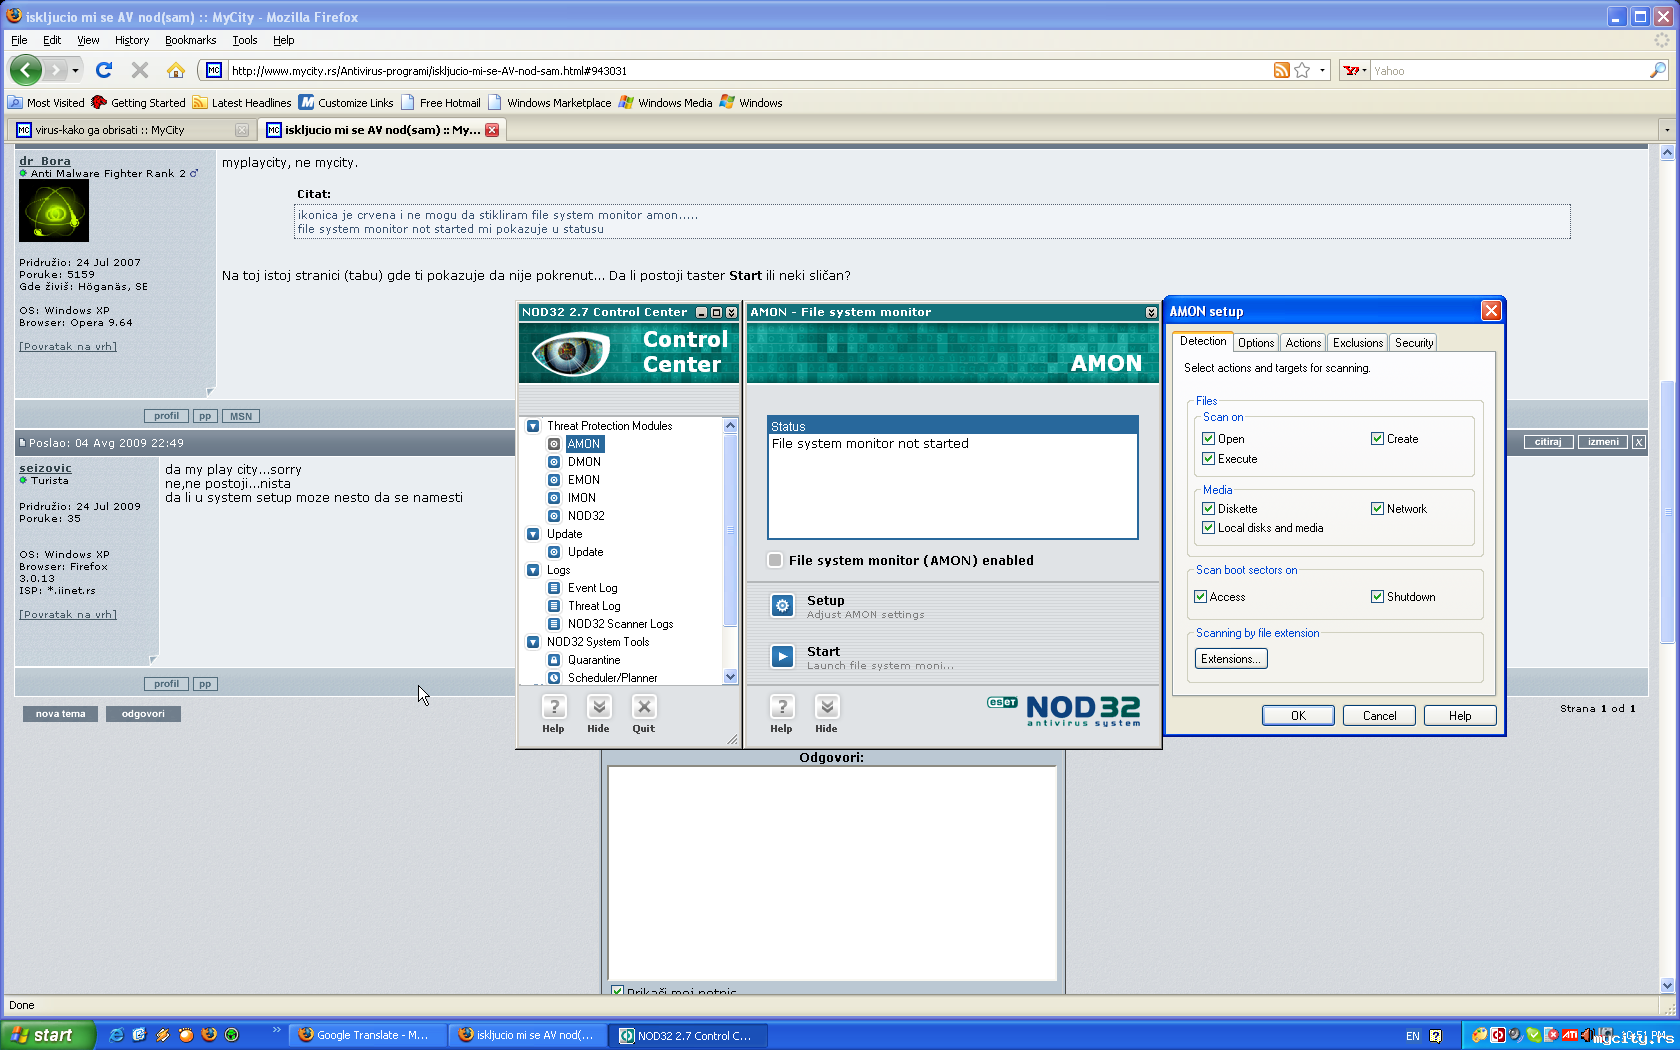Switch to Google Translate taskbar button
The width and height of the screenshot is (1680, 1050).
click(x=368, y=1035)
